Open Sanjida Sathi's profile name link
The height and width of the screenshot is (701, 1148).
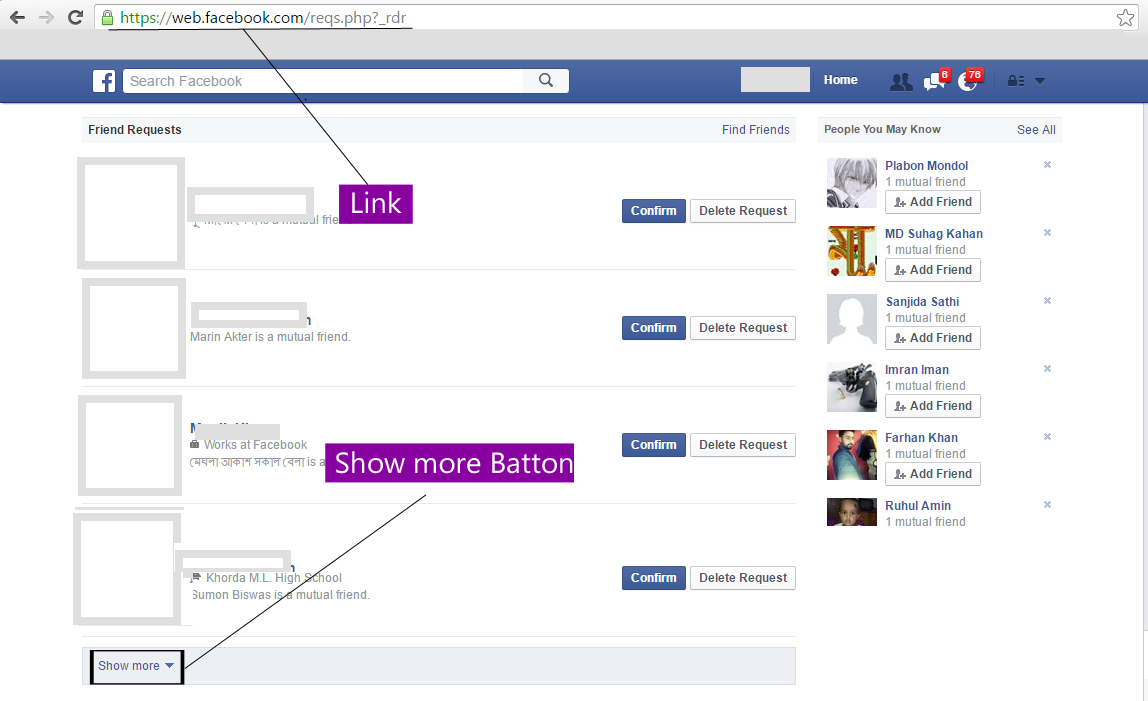922,302
